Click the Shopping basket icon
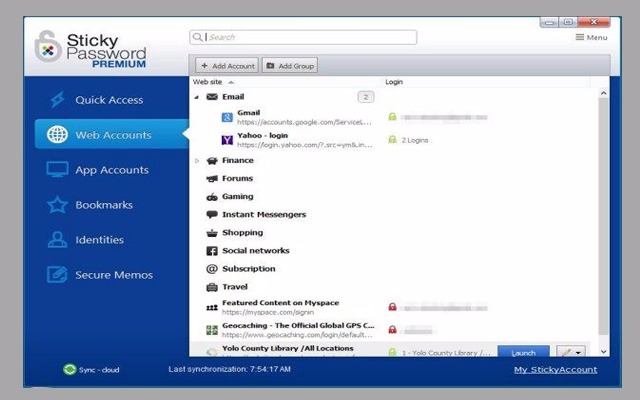Image resolution: width=640 pixels, height=400 pixels. (x=212, y=233)
